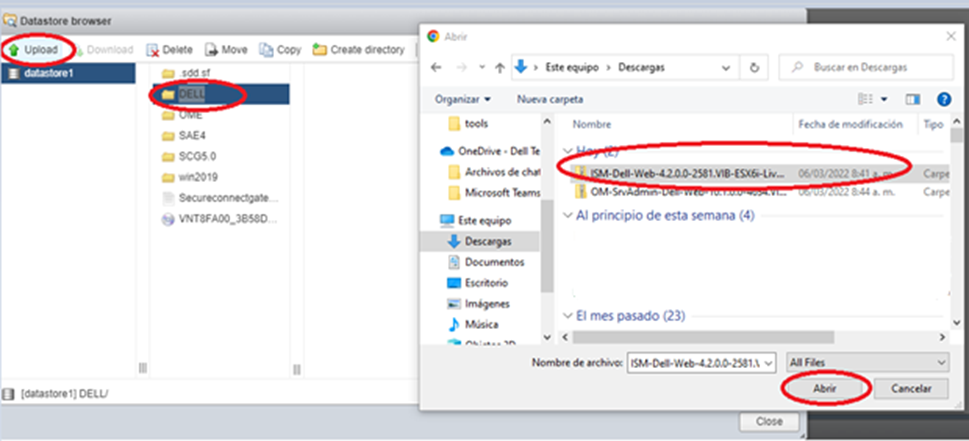
Task: Click Upload in the Datastore browser toolbar
Action: [x=34, y=50]
